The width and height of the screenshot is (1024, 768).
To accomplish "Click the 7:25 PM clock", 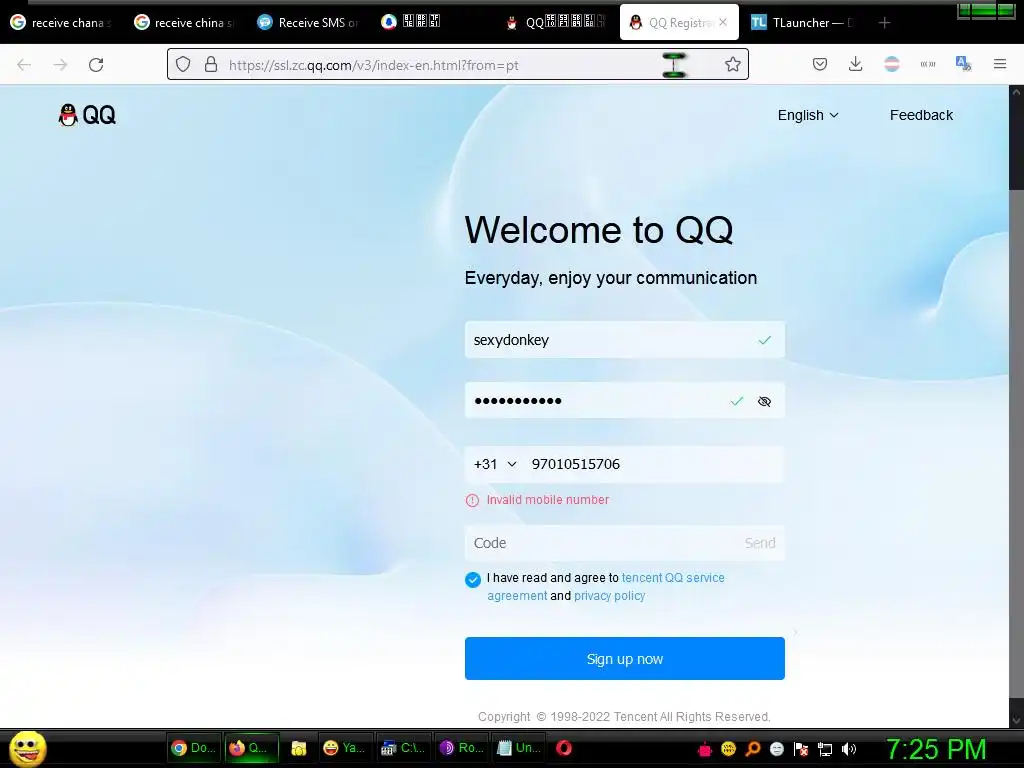I will pyautogui.click(x=936, y=750).
